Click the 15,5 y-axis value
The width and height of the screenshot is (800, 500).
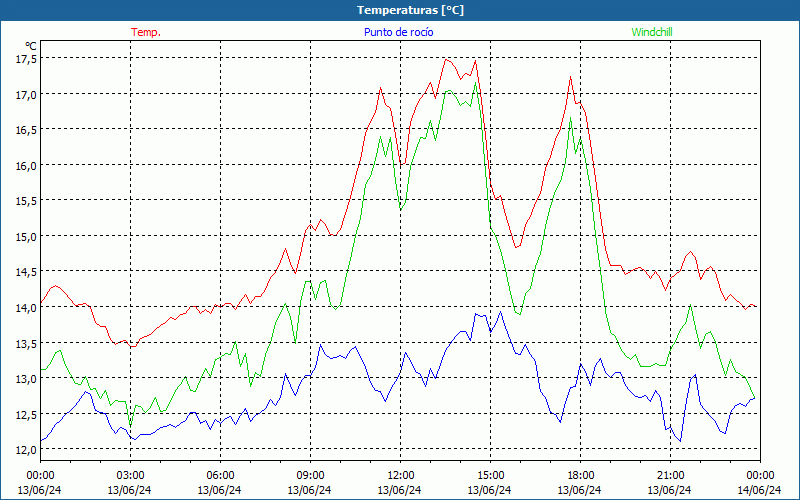(x=27, y=201)
